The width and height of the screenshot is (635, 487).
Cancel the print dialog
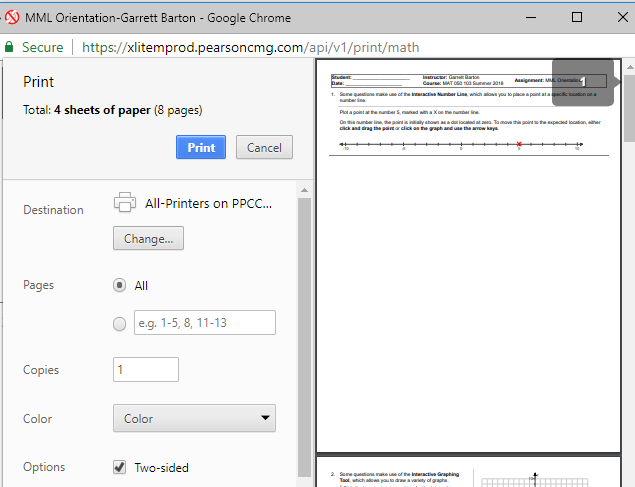pyautogui.click(x=264, y=148)
